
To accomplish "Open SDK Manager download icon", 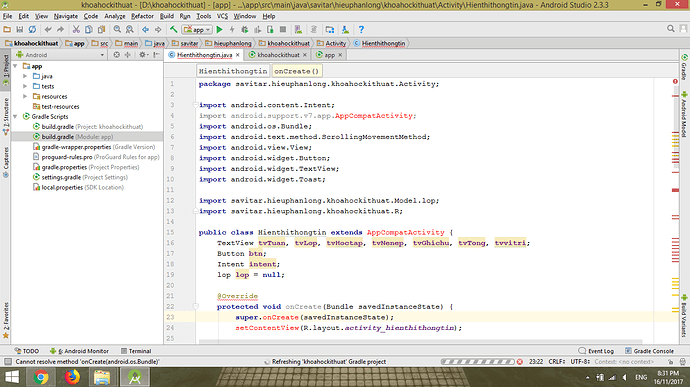I will [x=345, y=29].
